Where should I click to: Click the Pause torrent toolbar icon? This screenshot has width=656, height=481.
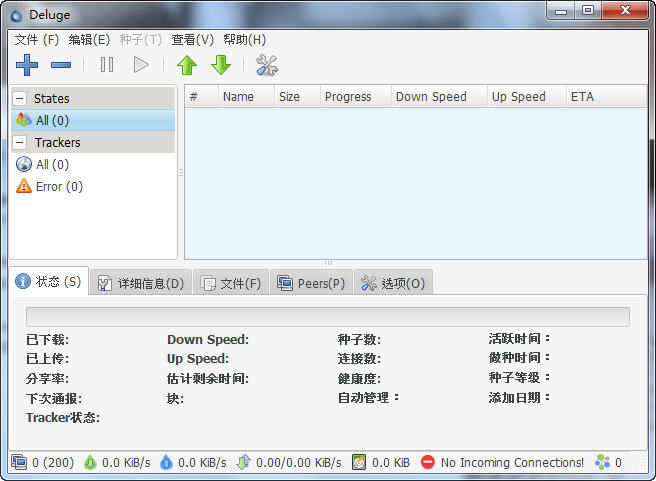[x=107, y=65]
